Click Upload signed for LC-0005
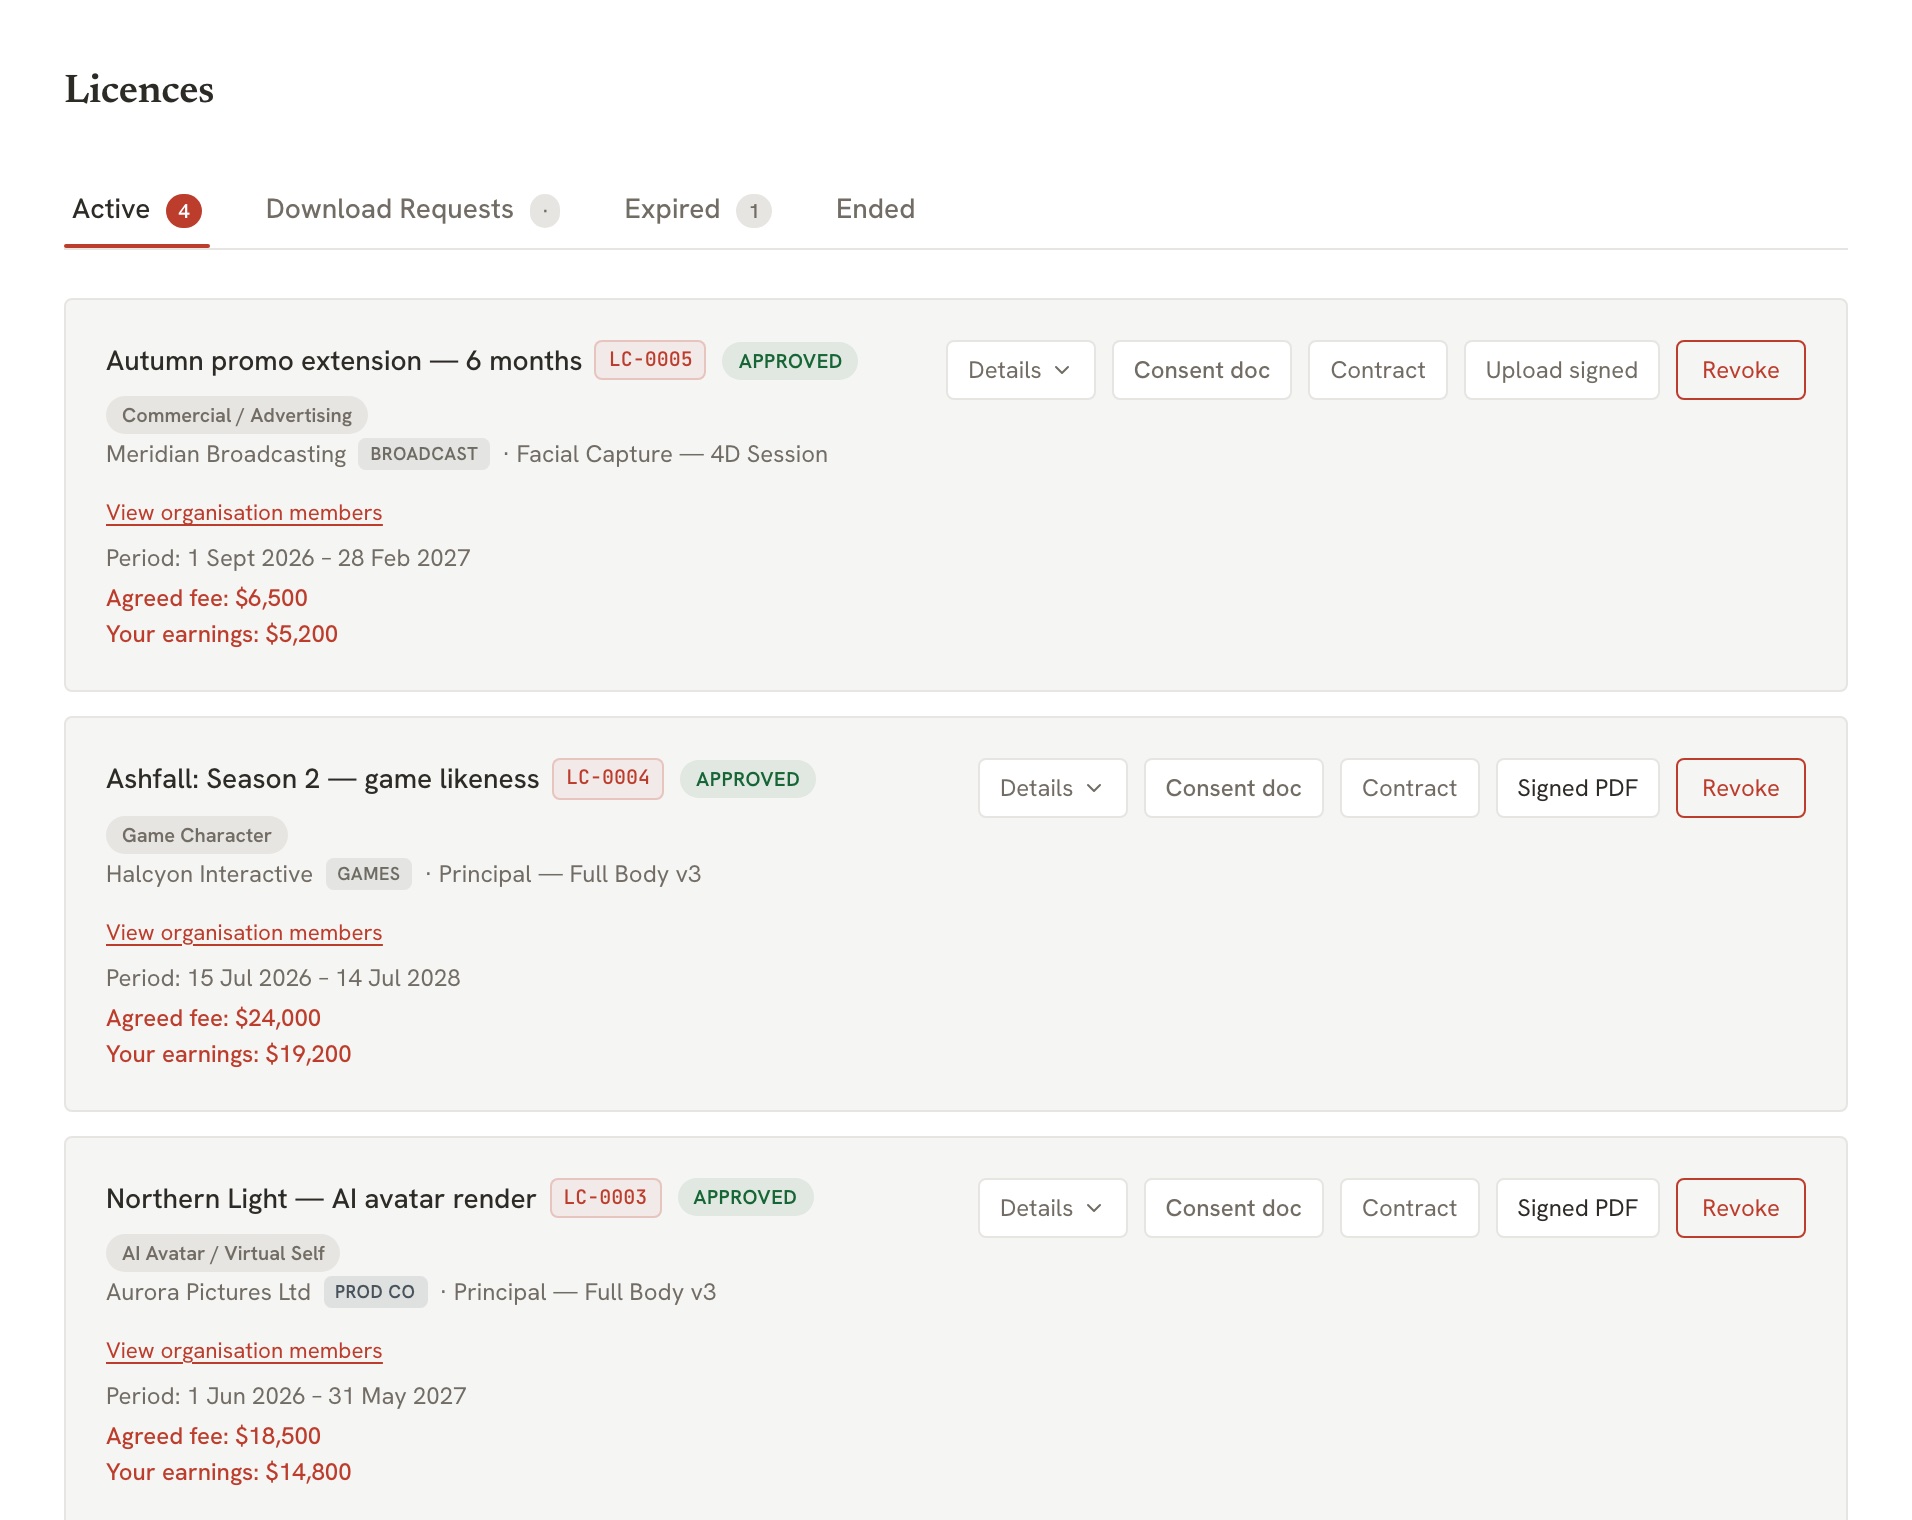 (x=1561, y=370)
